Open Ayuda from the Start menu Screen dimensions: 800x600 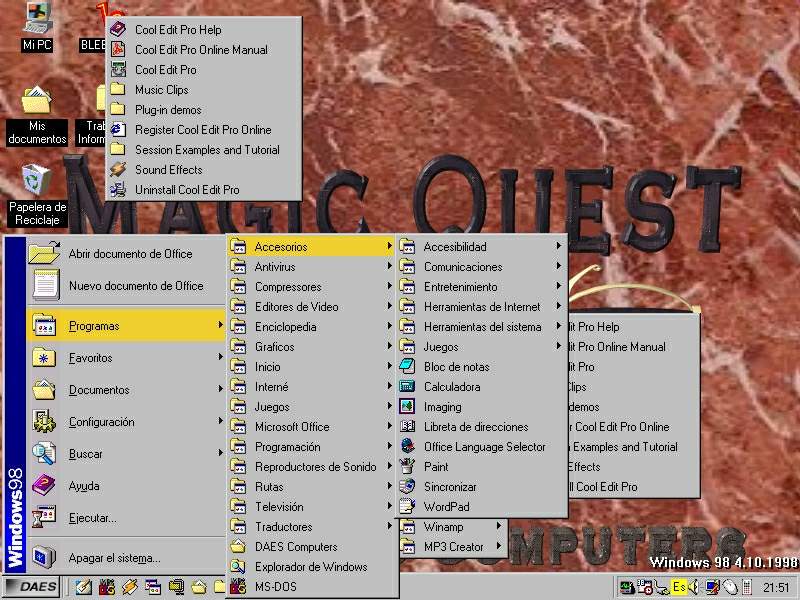(127, 486)
